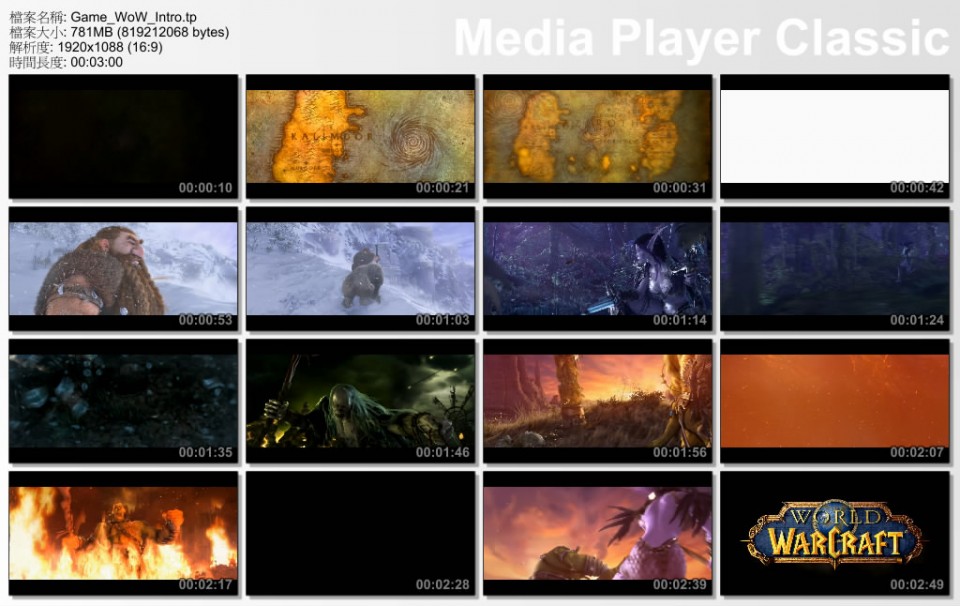This screenshot has width=960, height=606.
Task: Select the world map thumbnail at 00:00:31
Action: (x=598, y=137)
